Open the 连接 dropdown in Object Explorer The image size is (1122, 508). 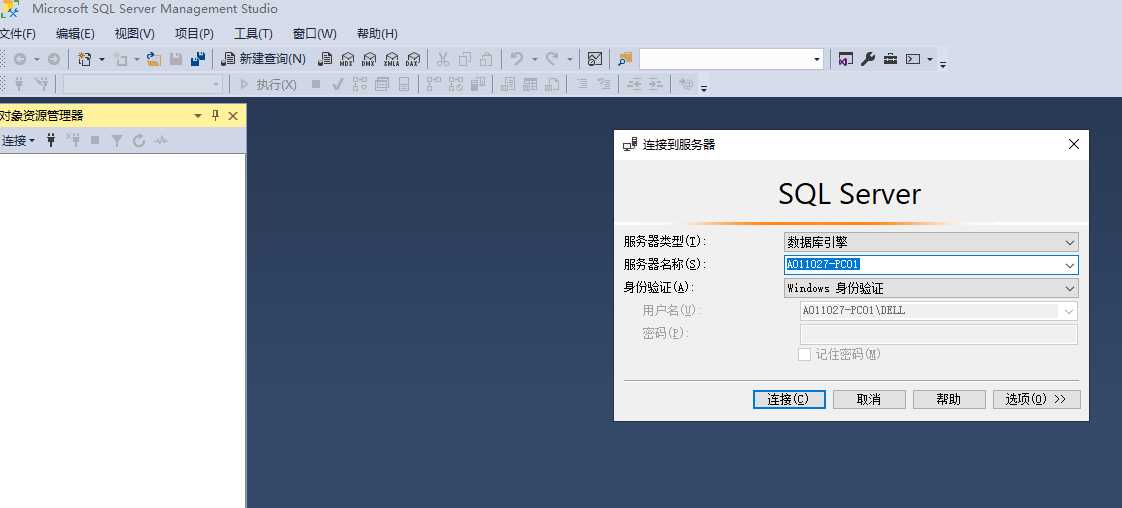(18, 141)
